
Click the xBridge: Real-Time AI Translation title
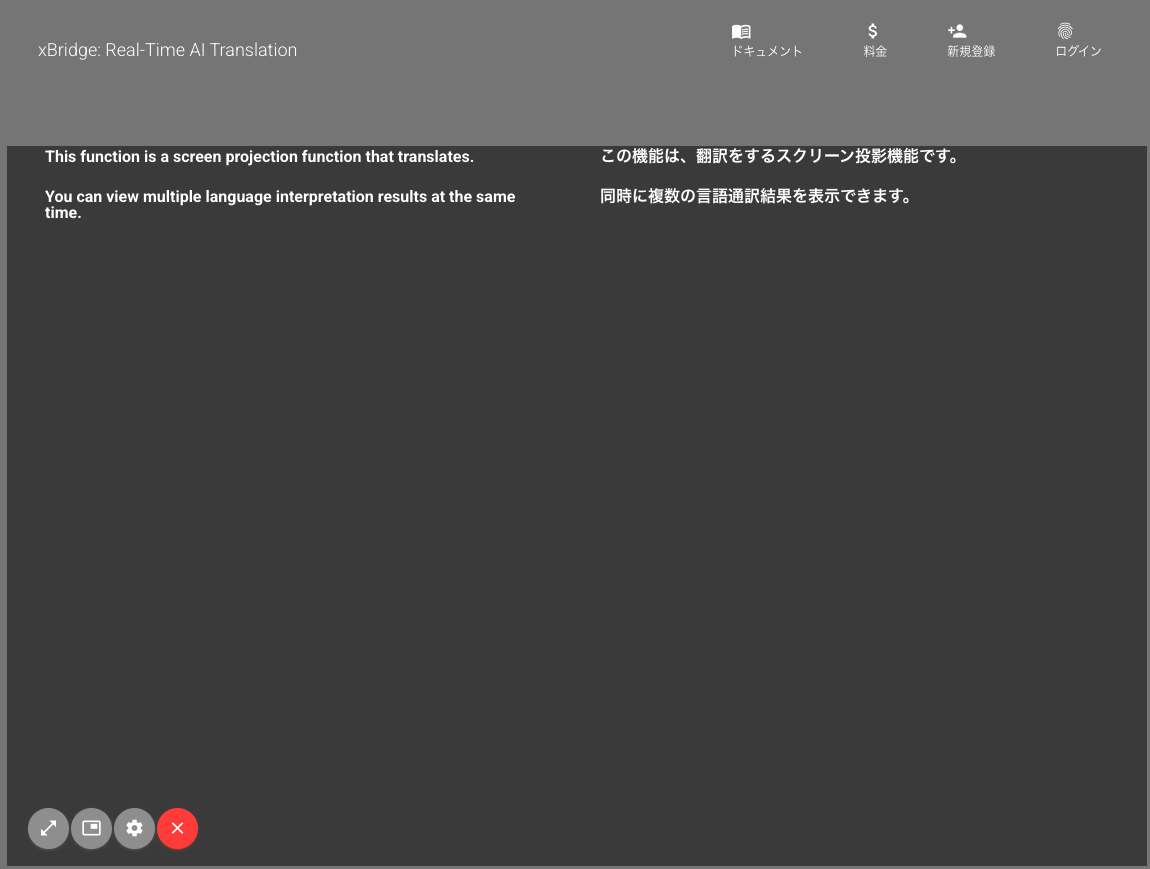[167, 50]
